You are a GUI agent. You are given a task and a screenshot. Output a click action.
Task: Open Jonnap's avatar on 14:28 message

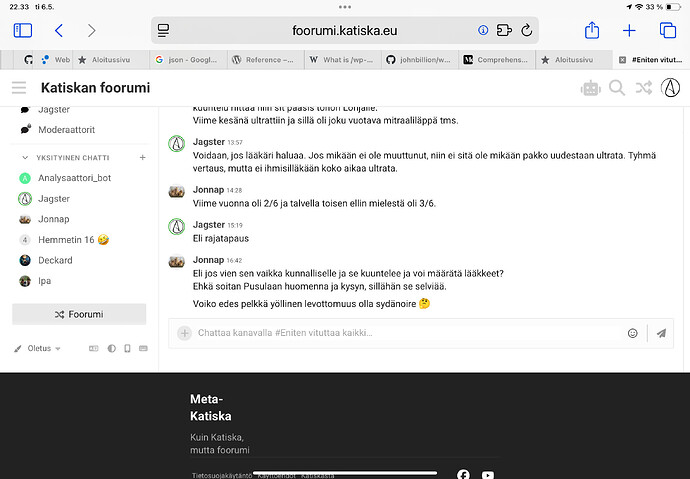(x=176, y=192)
